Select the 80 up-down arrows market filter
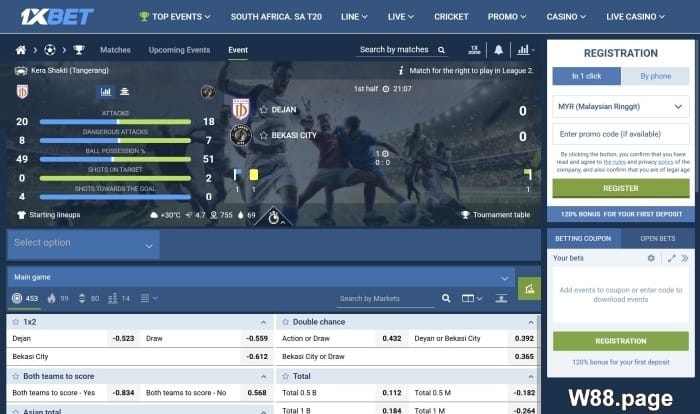The height and width of the screenshot is (414, 700). 88,298
